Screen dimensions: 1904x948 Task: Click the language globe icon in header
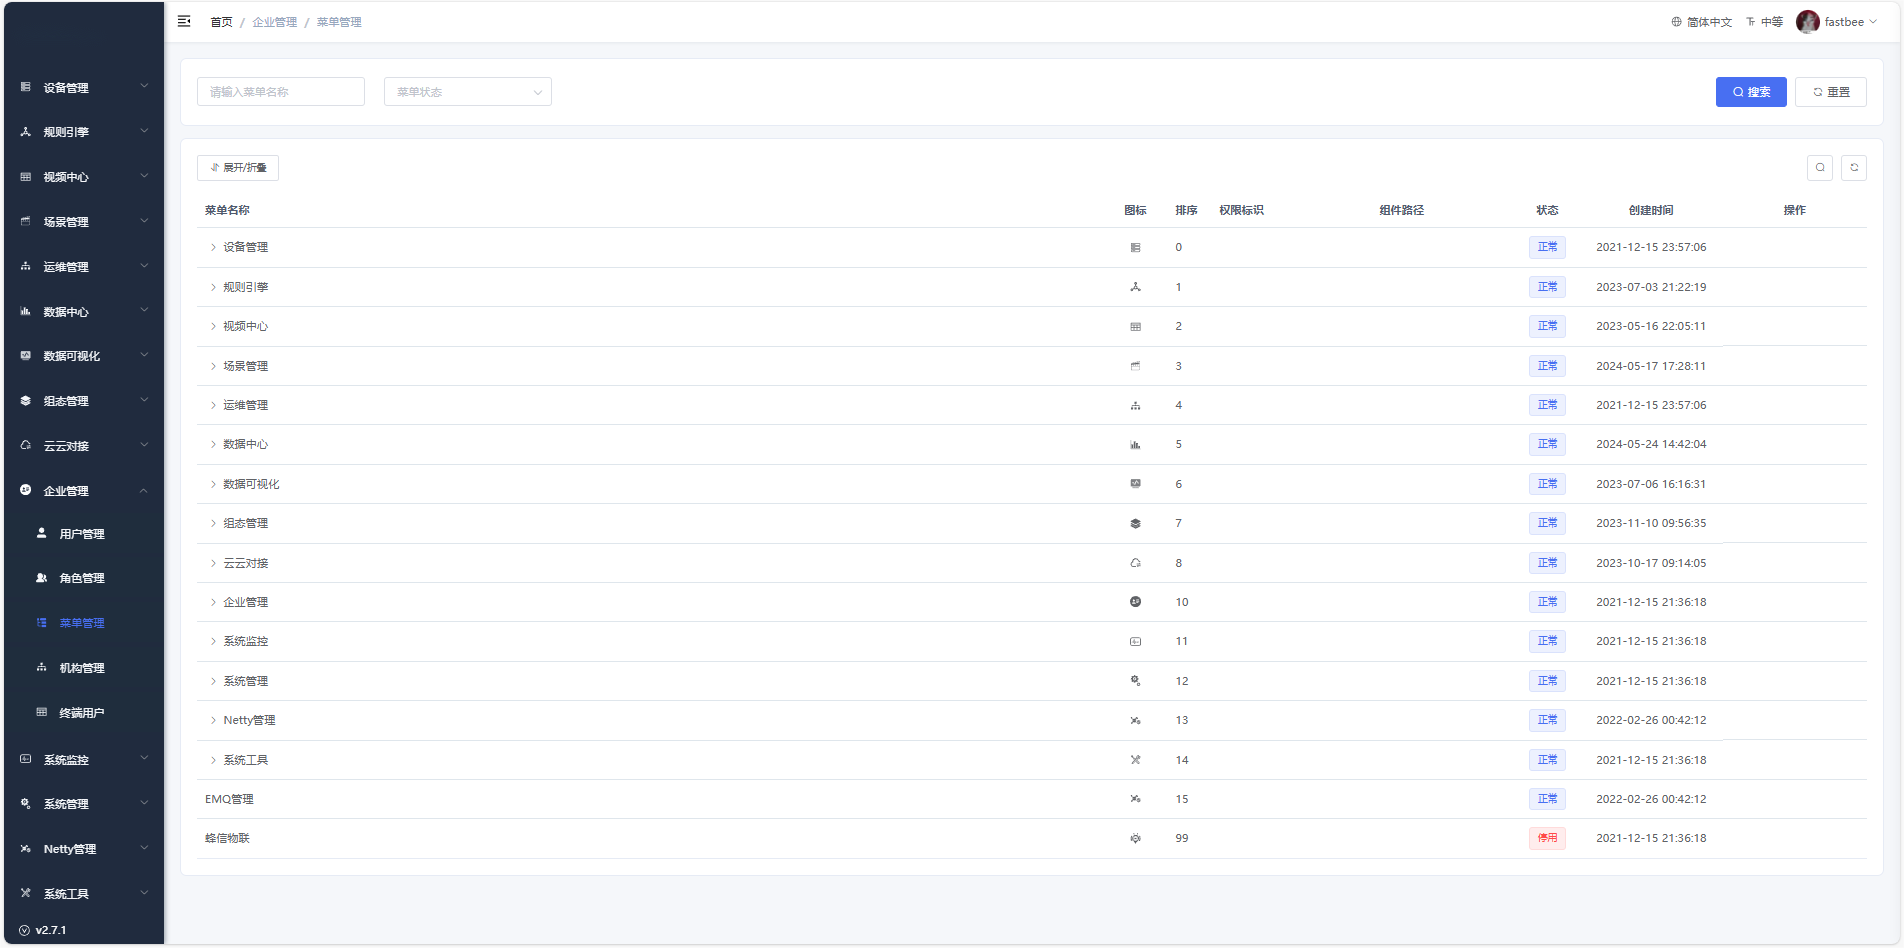click(x=1677, y=22)
